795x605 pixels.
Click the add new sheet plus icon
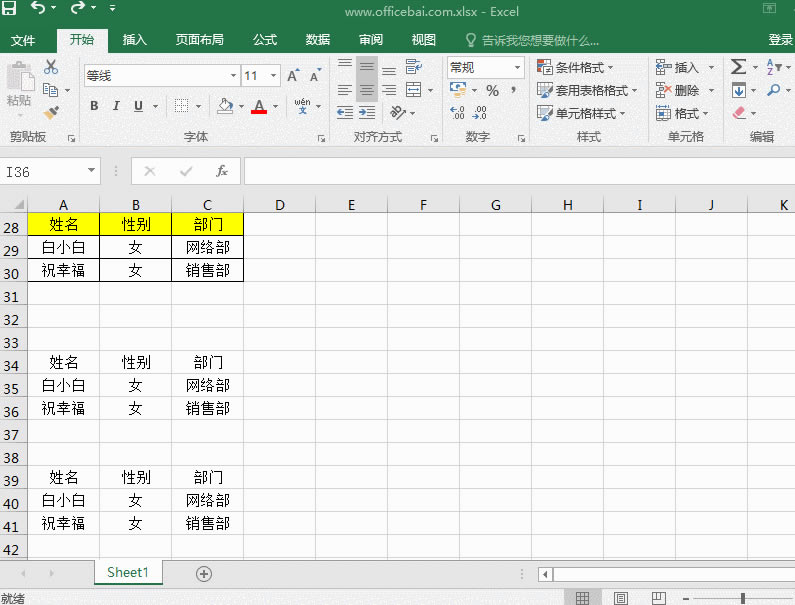pos(204,573)
